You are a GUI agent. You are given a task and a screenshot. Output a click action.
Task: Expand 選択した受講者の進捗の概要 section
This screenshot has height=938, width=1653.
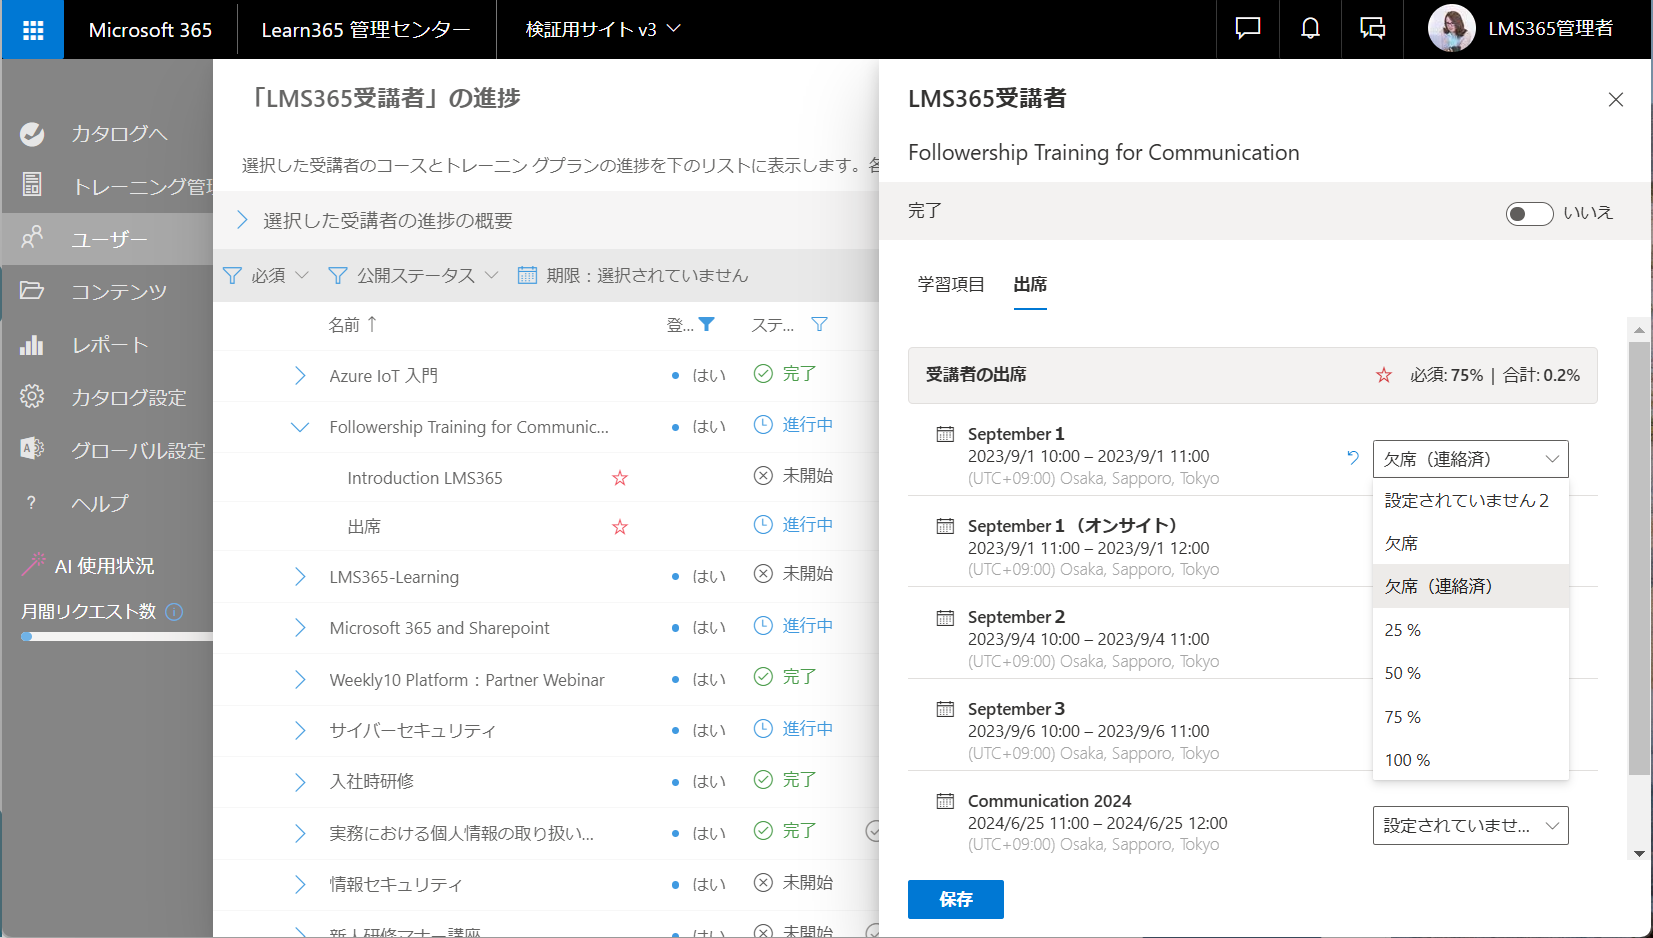(x=241, y=220)
